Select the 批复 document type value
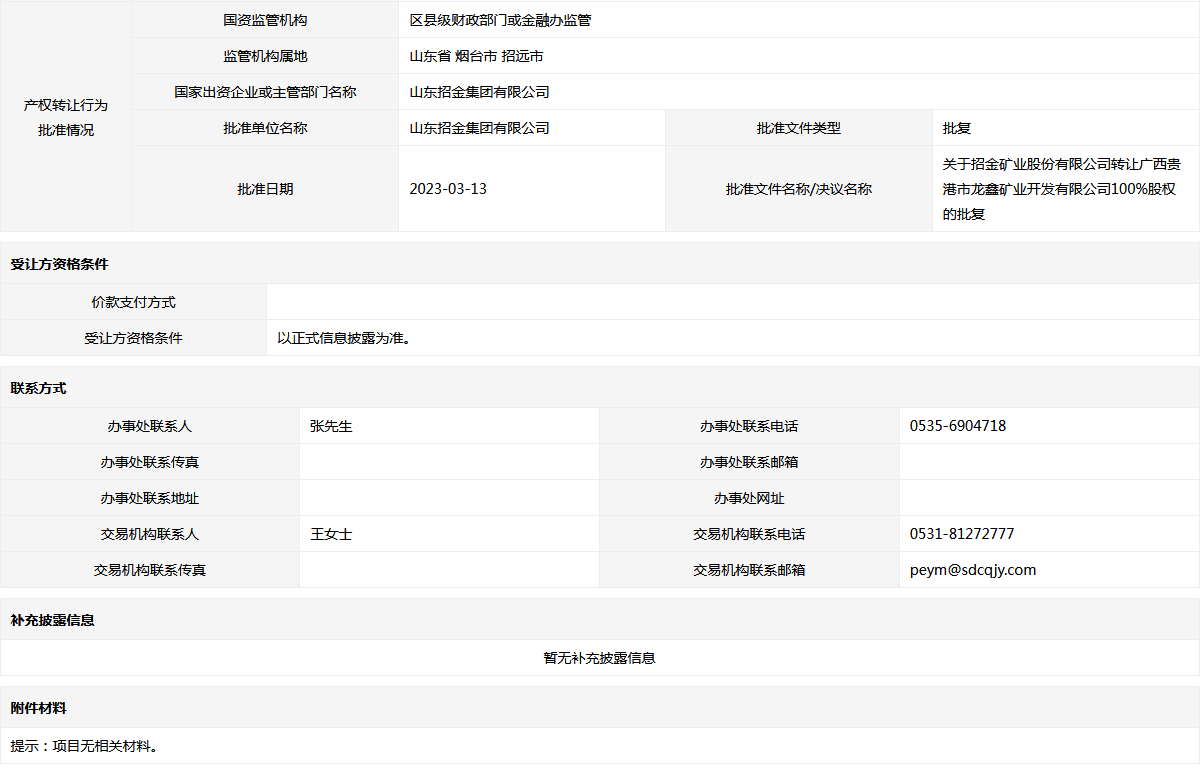The height and width of the screenshot is (769, 1202). click(x=957, y=128)
